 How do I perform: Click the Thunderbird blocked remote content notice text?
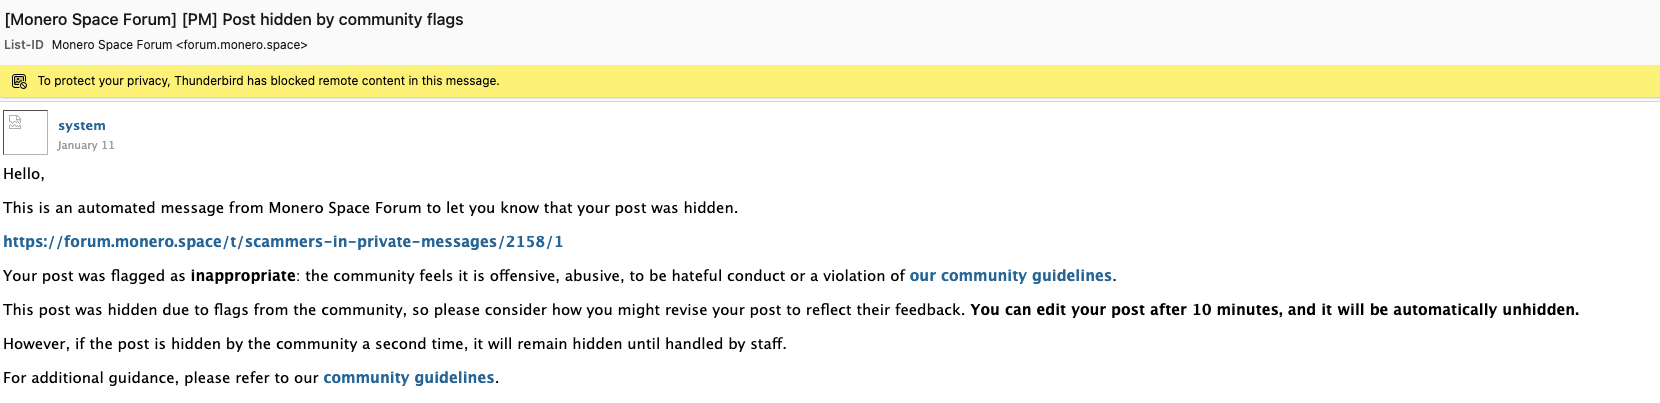pos(268,81)
